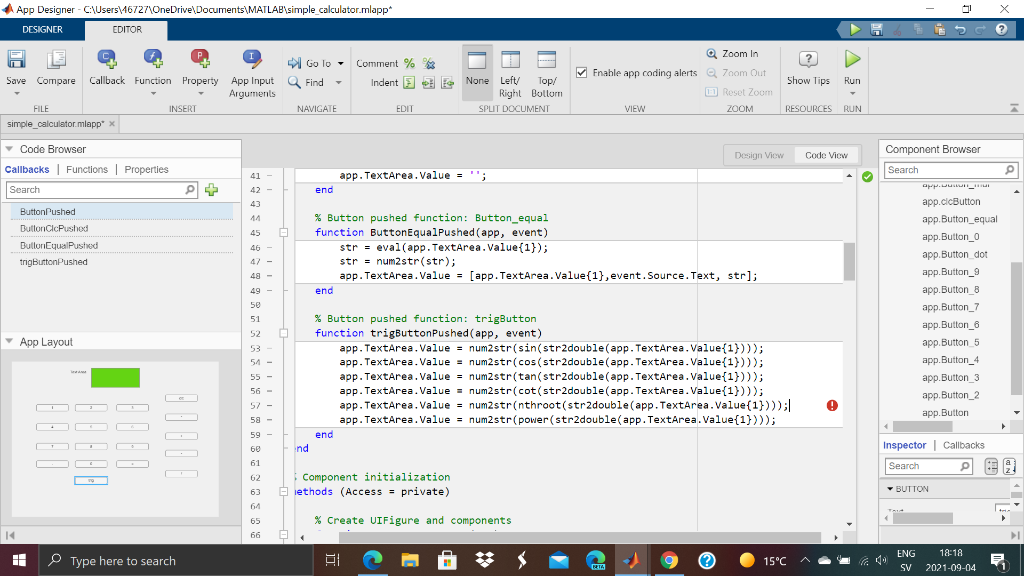Click the Comment percent icon
The height and width of the screenshot is (576, 1024).
point(410,63)
